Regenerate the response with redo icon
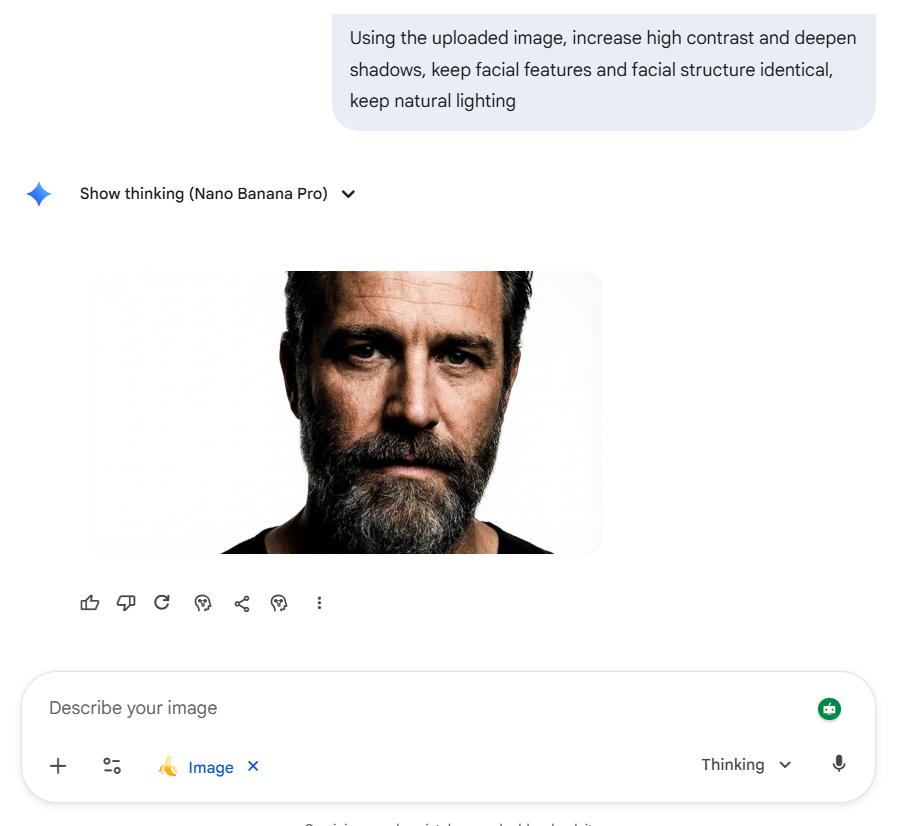Image resolution: width=910 pixels, height=826 pixels. [x=162, y=603]
